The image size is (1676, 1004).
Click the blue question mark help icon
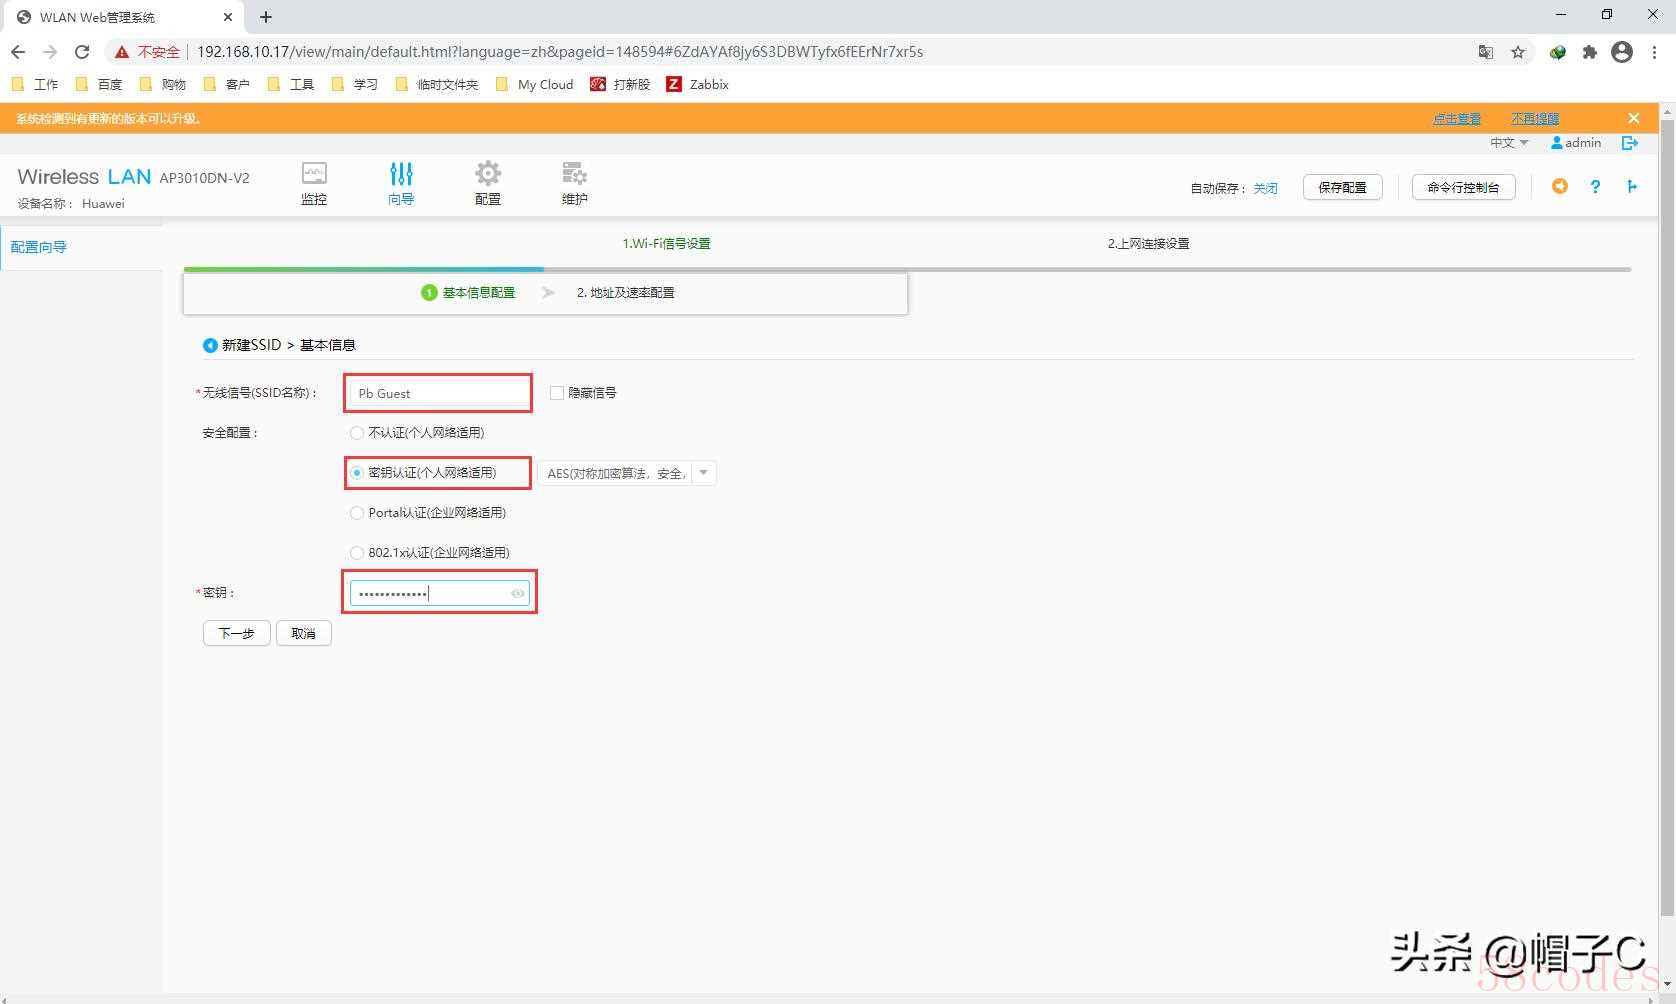[x=1595, y=187]
